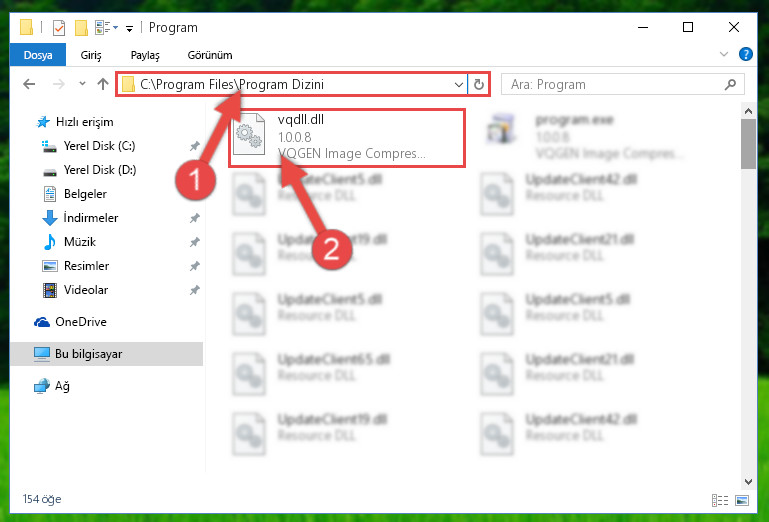Switch to details view icon in status bar
Viewport: 769px width, 522px height.
point(720,500)
